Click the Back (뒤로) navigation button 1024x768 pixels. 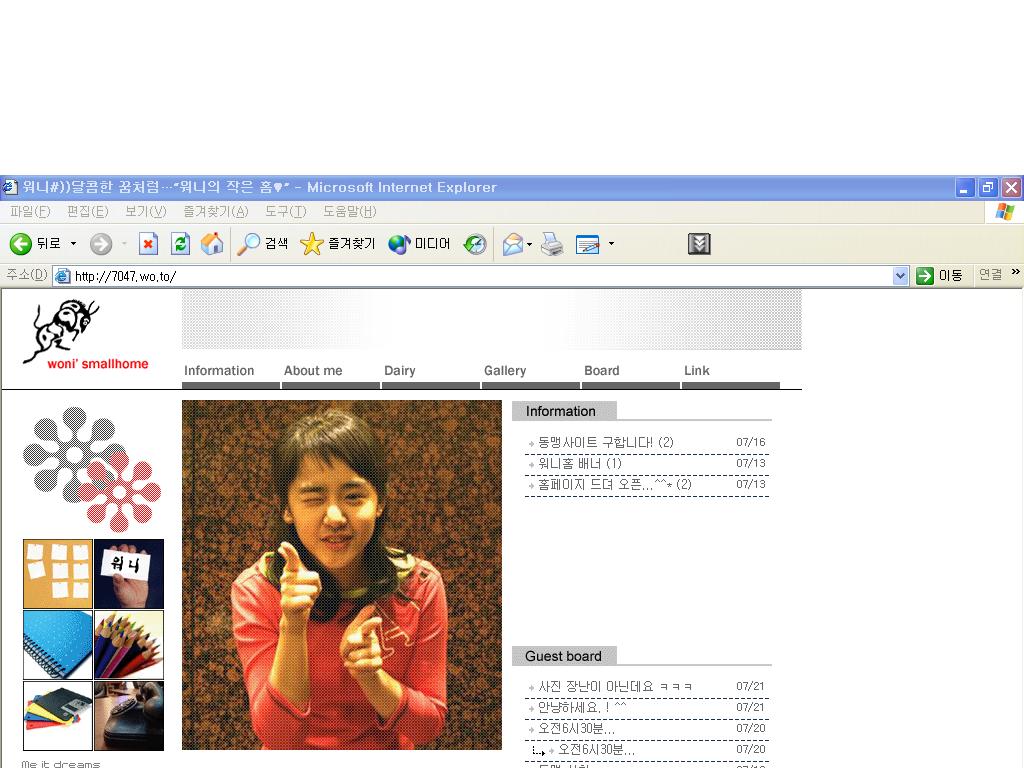tap(35, 244)
